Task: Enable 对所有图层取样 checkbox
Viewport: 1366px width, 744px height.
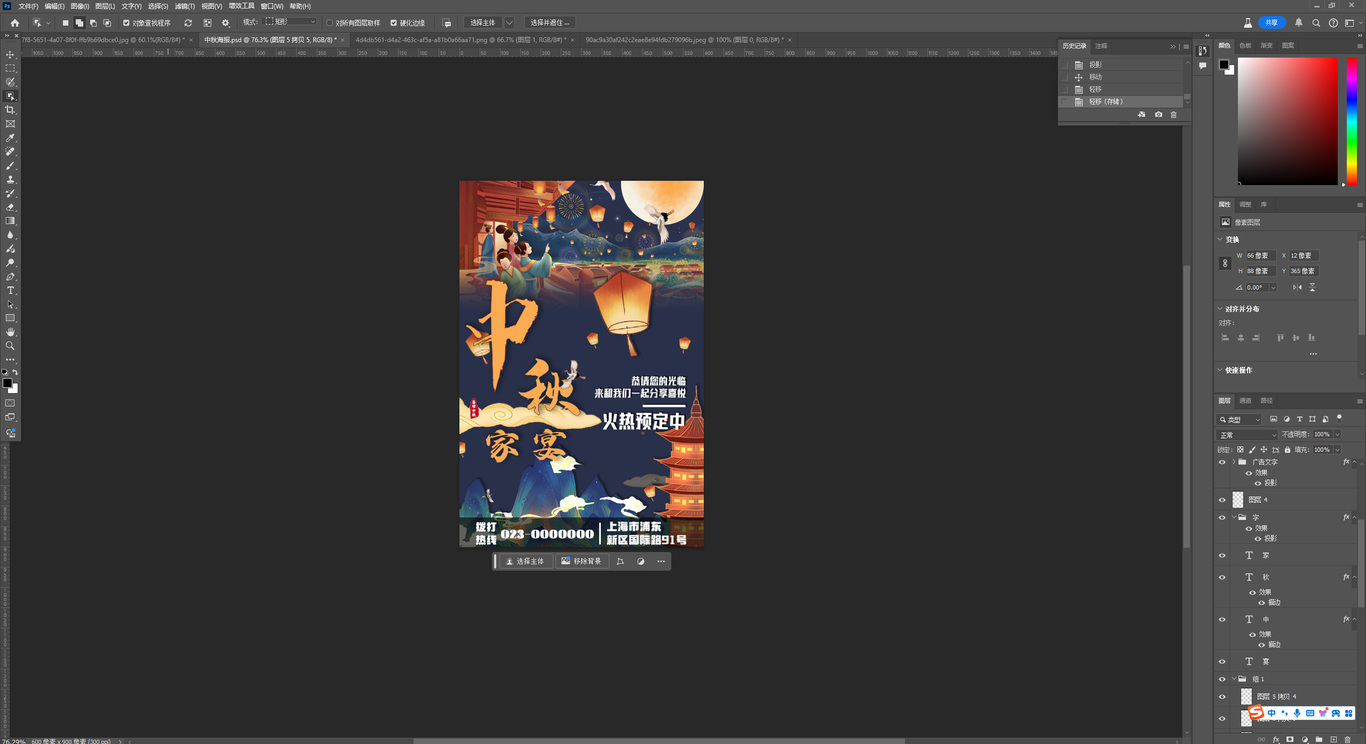Action: click(329, 22)
